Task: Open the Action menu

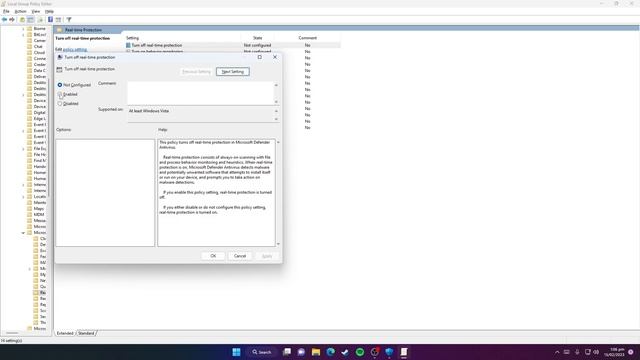Action: pyautogui.click(x=20, y=11)
